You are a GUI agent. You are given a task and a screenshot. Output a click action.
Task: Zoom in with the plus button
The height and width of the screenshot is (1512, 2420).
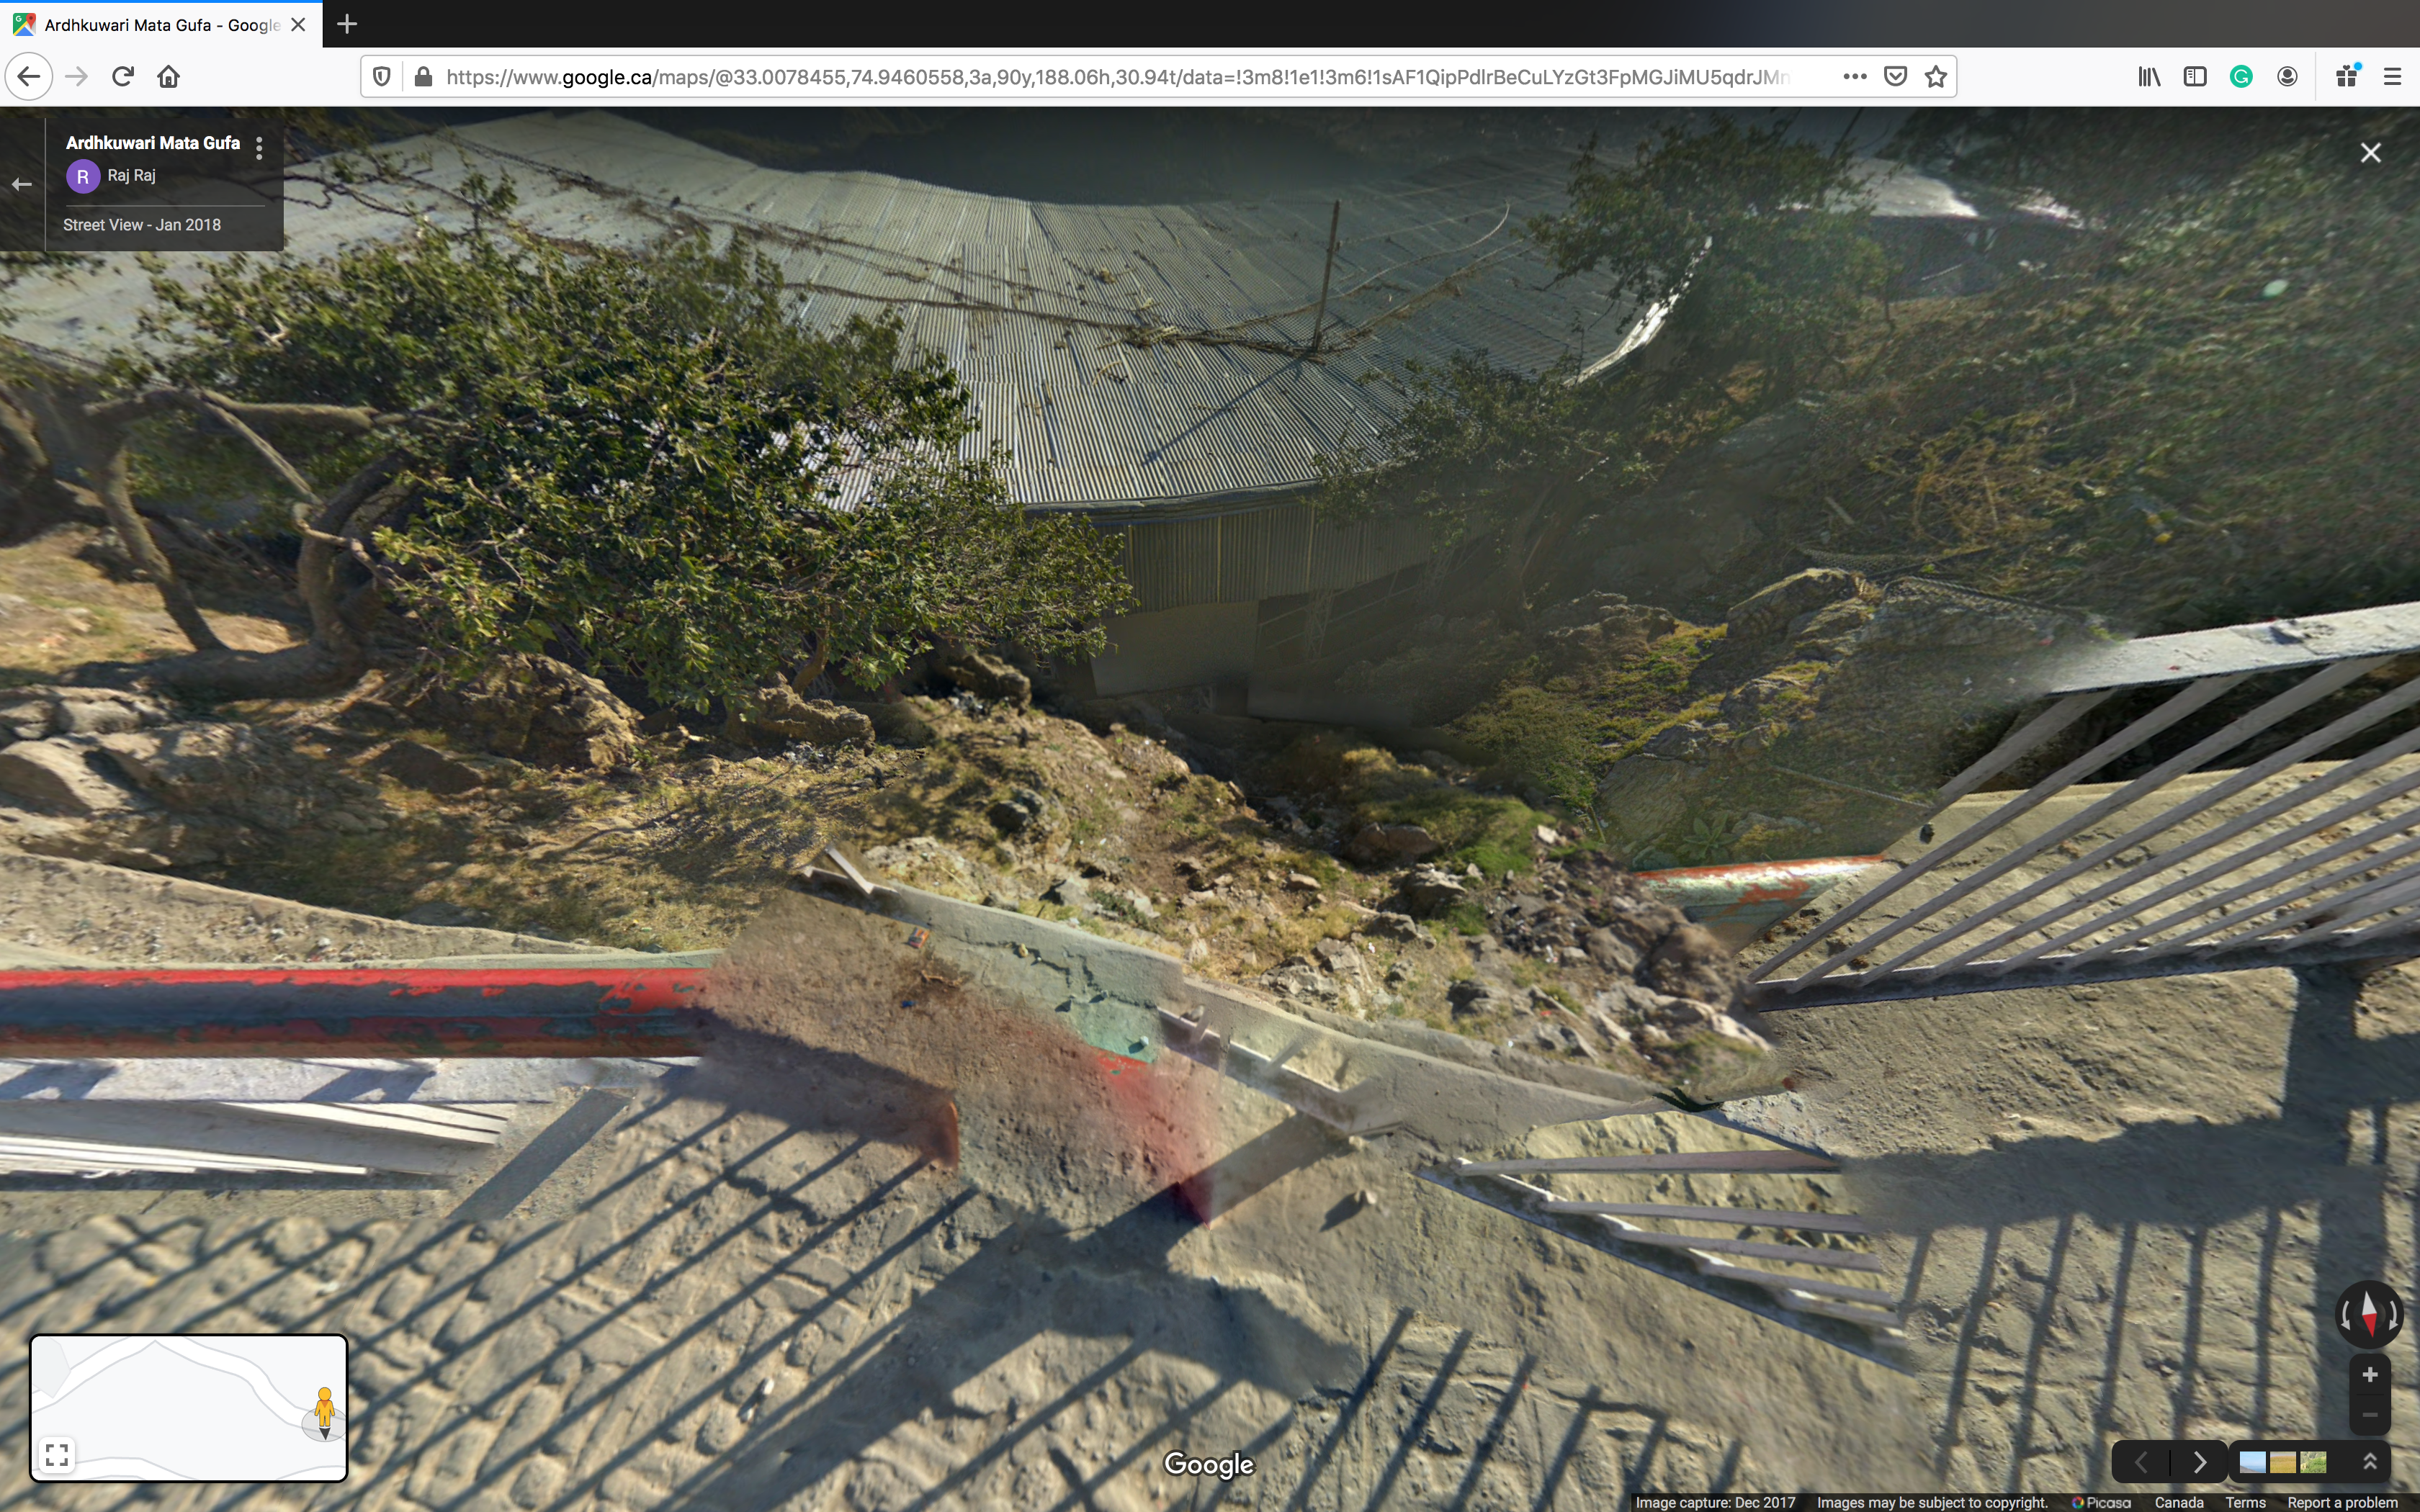tap(2369, 1375)
